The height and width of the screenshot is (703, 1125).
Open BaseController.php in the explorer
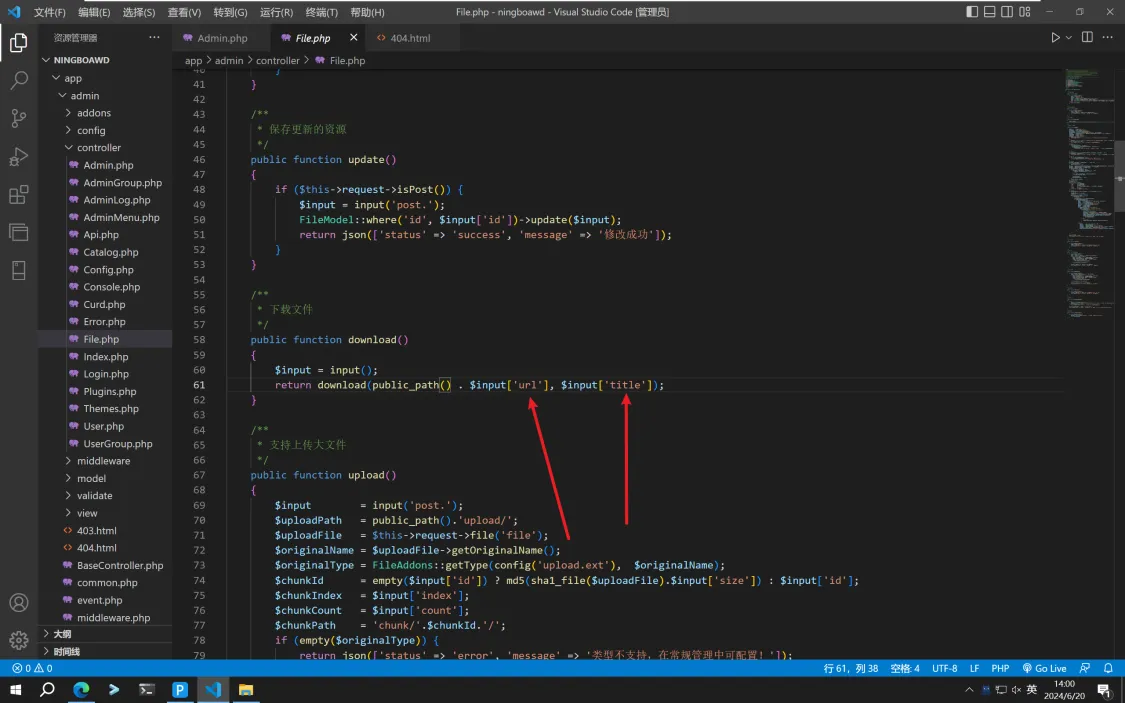(120, 565)
